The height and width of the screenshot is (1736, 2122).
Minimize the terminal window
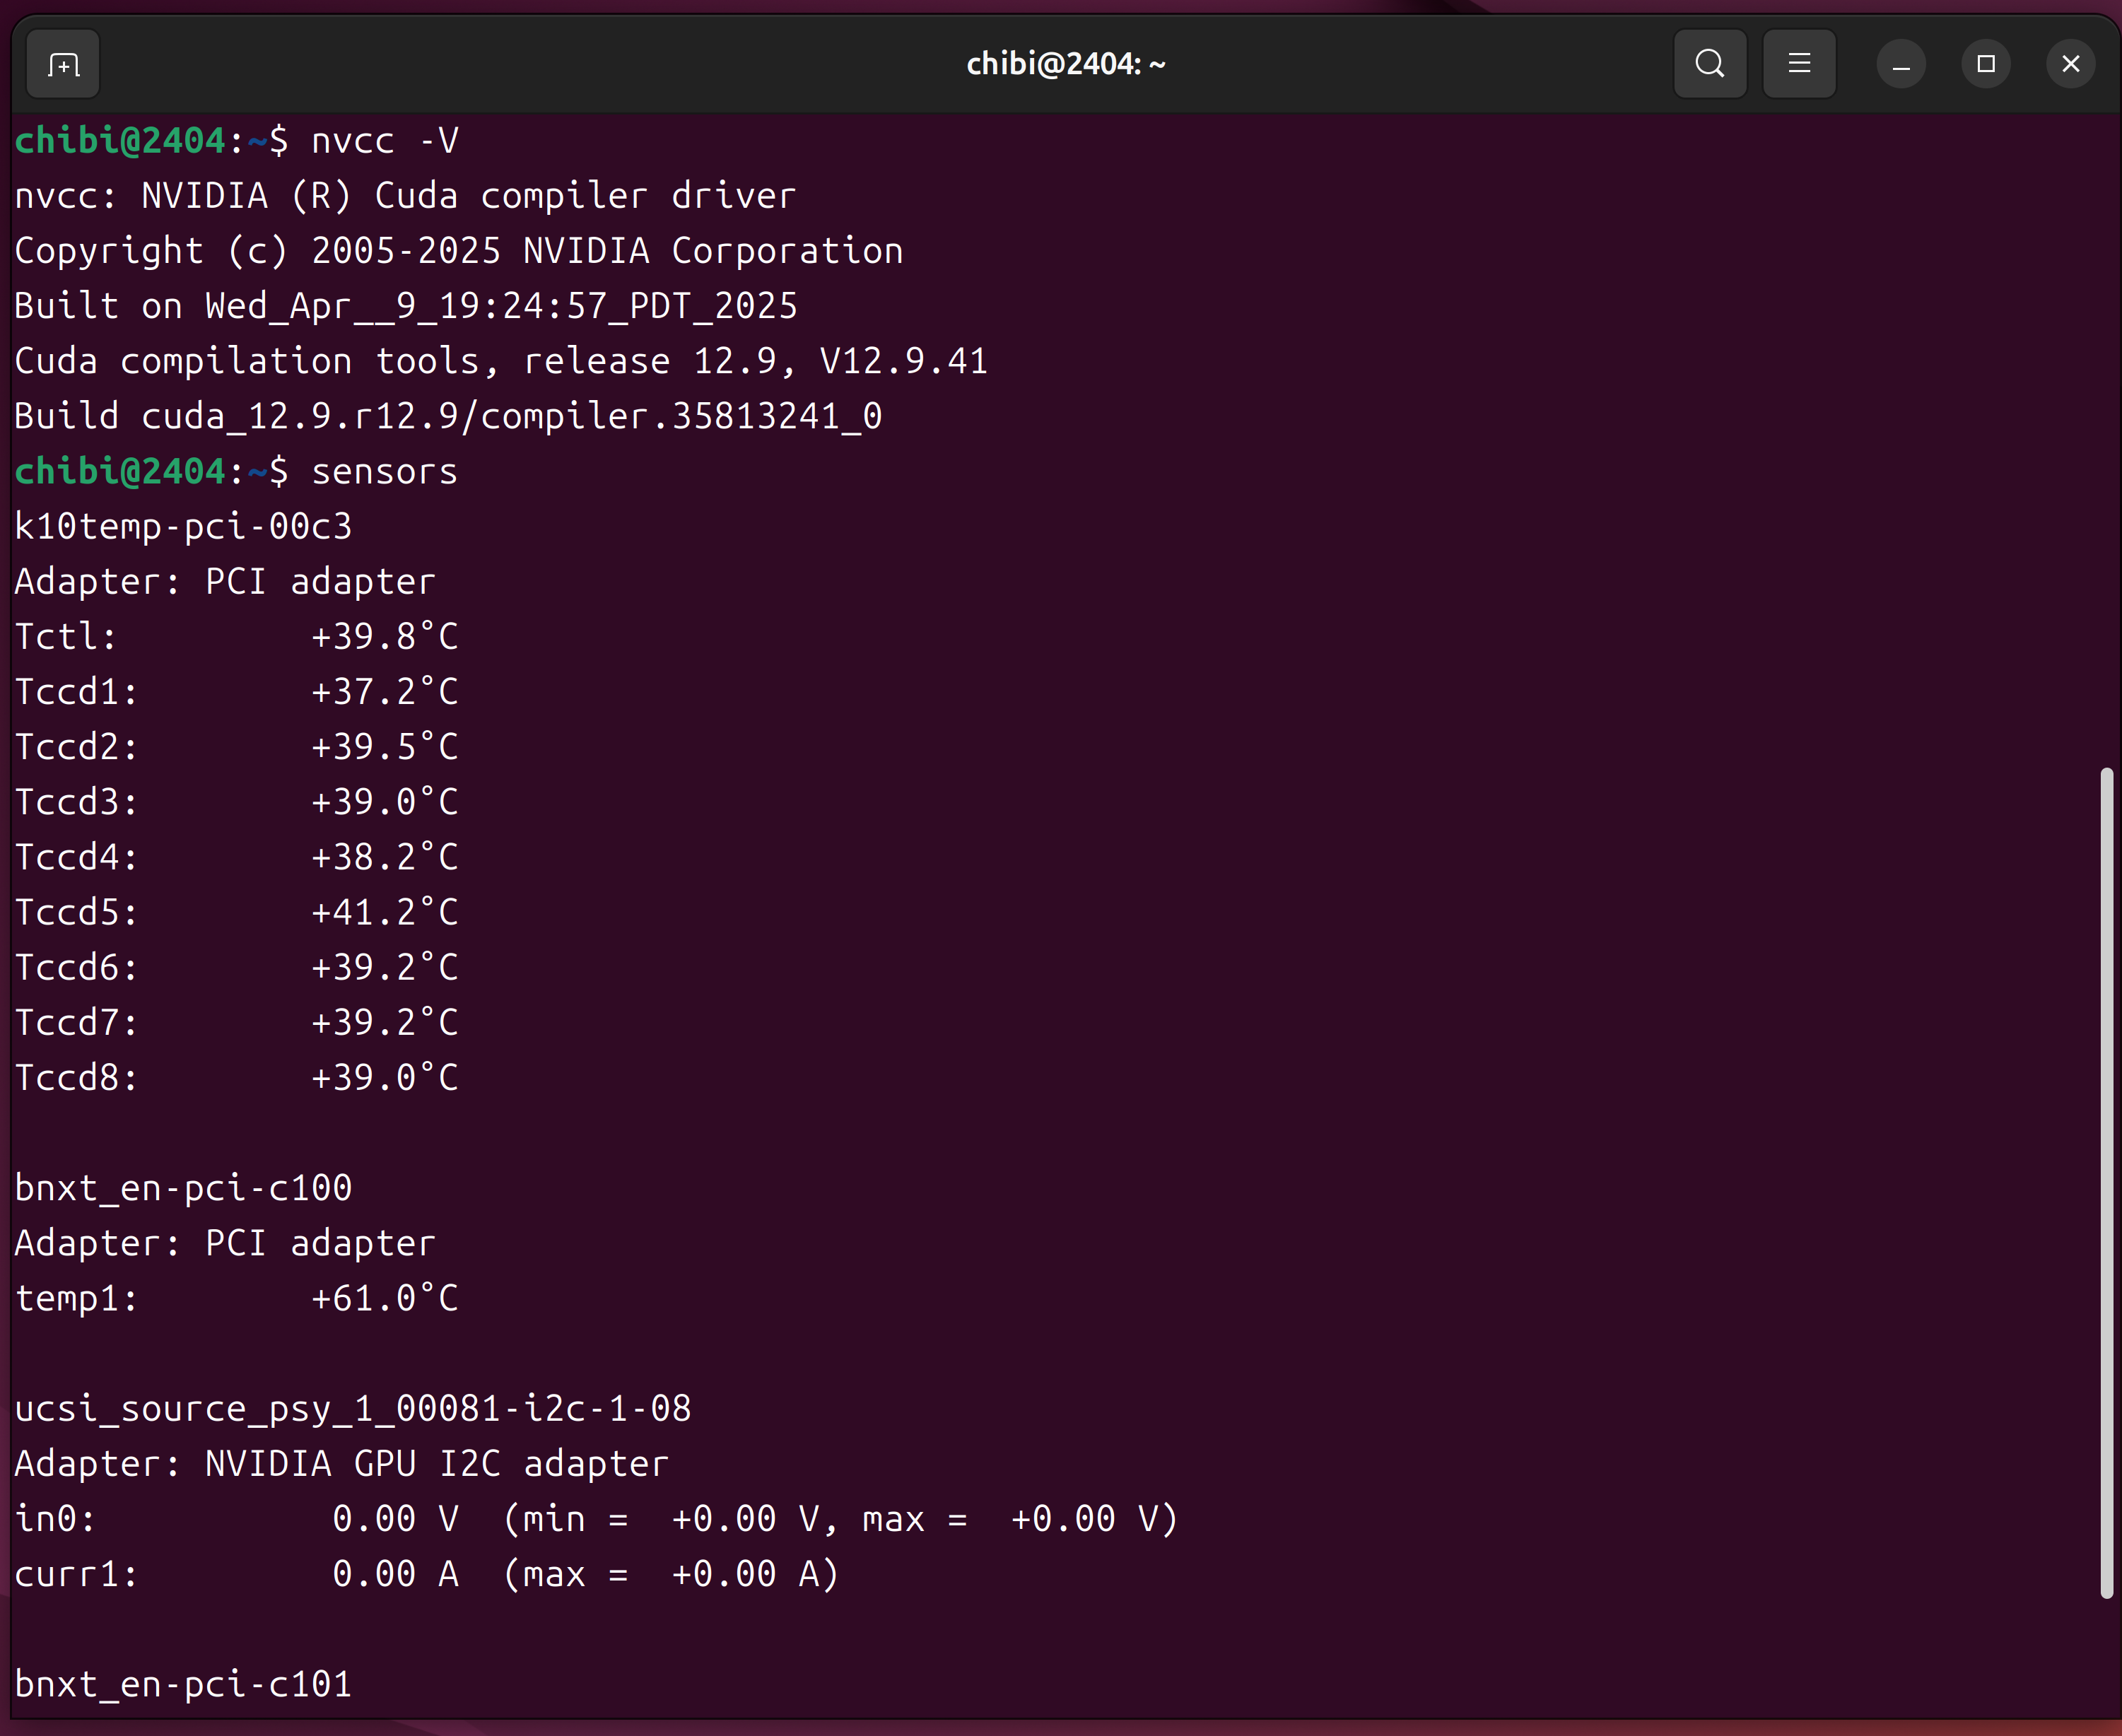coord(1901,65)
